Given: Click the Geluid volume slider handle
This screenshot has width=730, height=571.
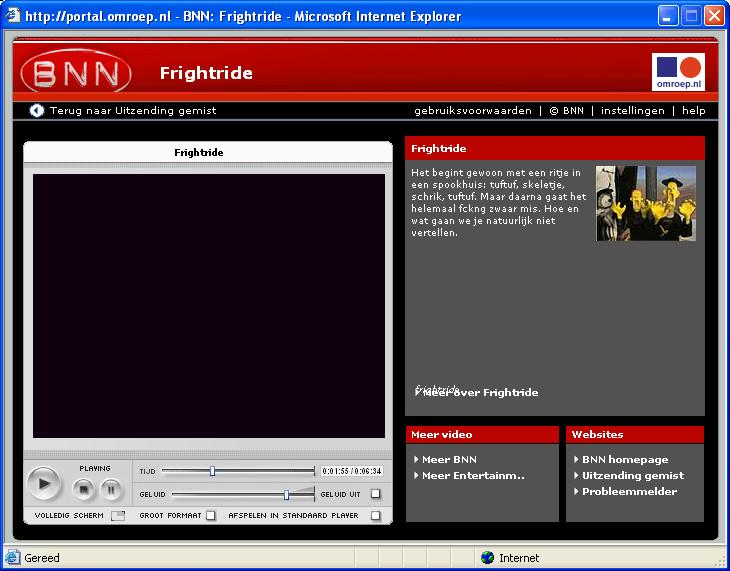Looking at the screenshot, I should [x=286, y=495].
